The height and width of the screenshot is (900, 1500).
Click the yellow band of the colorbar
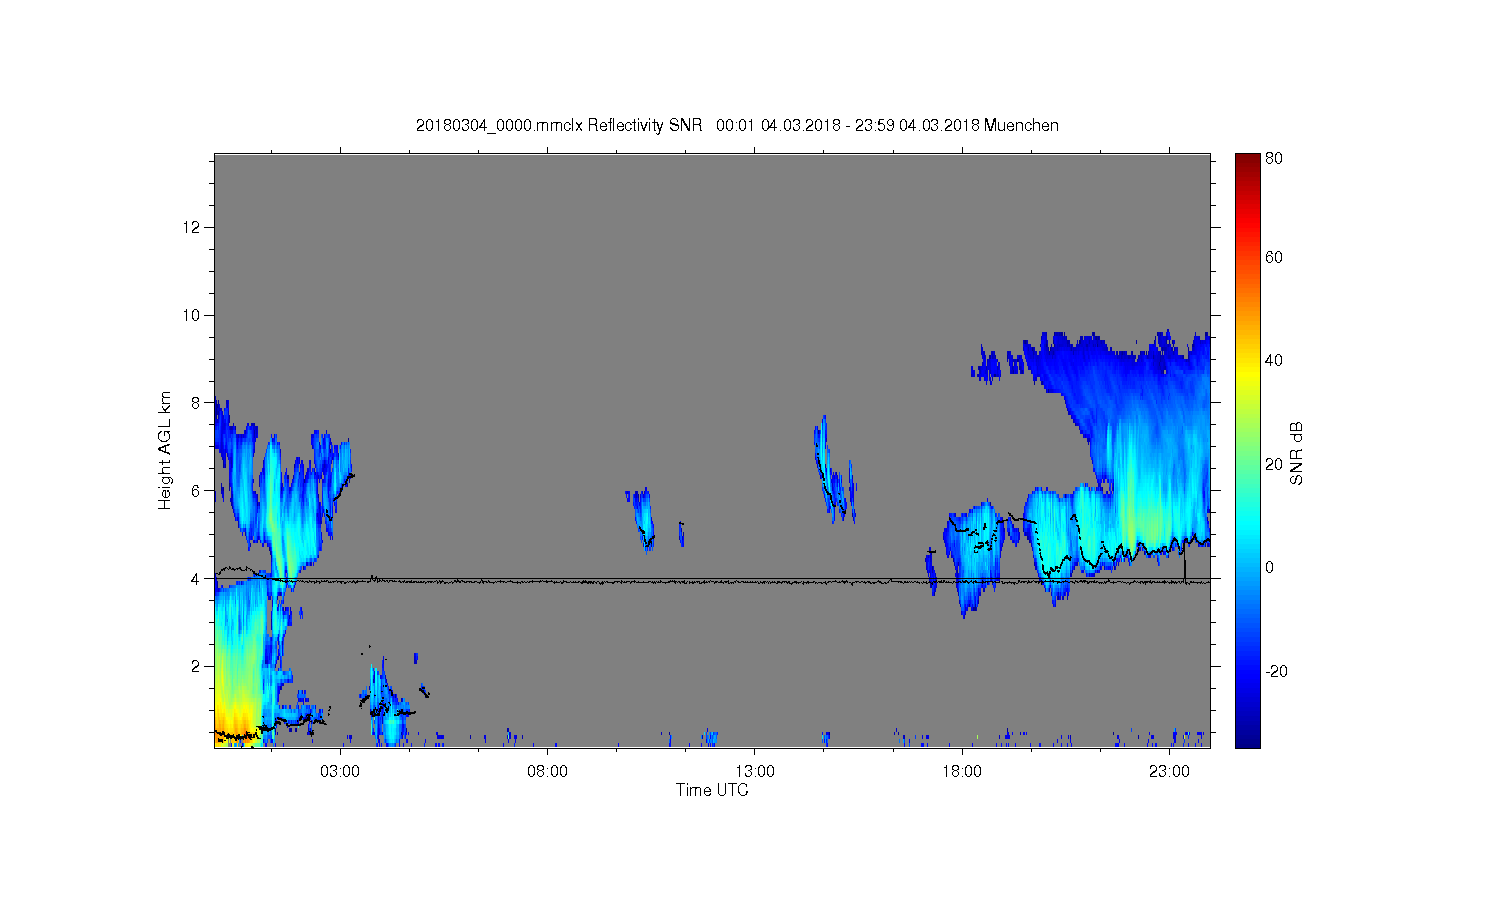click(1247, 372)
